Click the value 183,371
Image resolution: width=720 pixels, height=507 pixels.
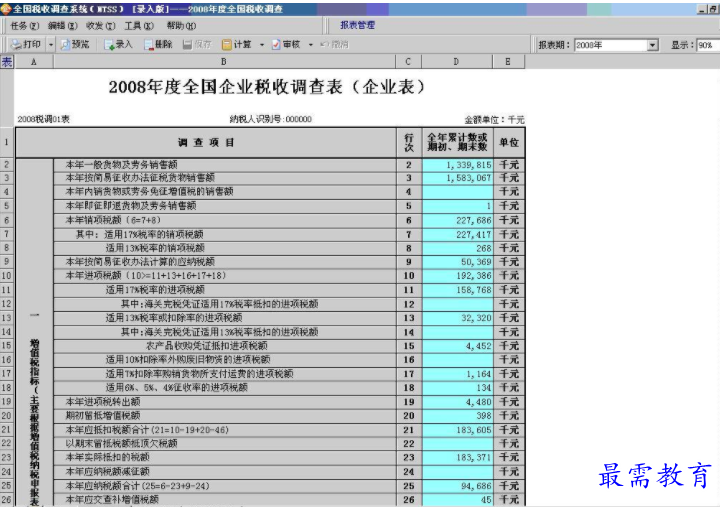(x=474, y=457)
